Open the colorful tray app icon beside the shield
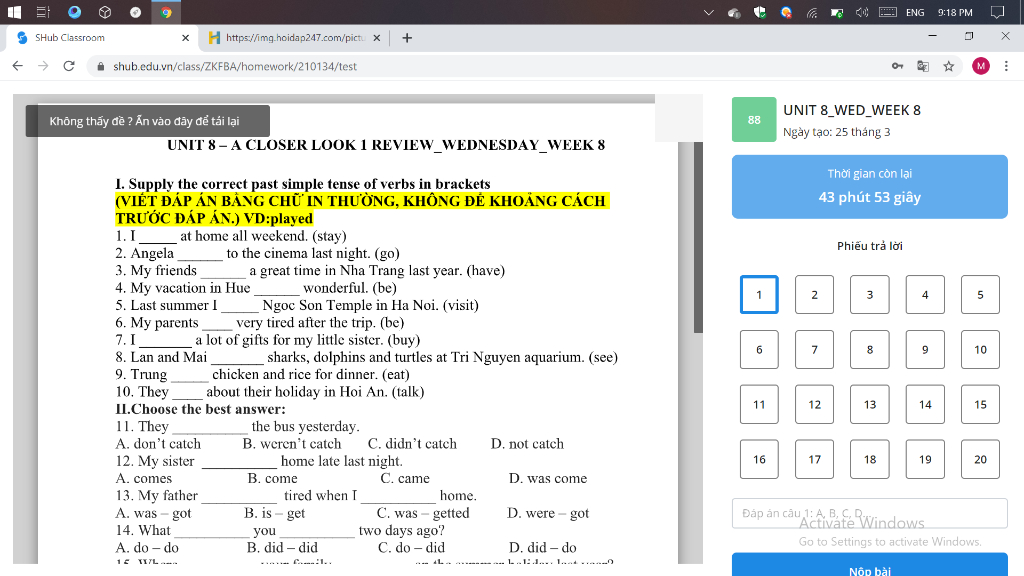Viewport: 1024px width, 576px height. [786, 12]
